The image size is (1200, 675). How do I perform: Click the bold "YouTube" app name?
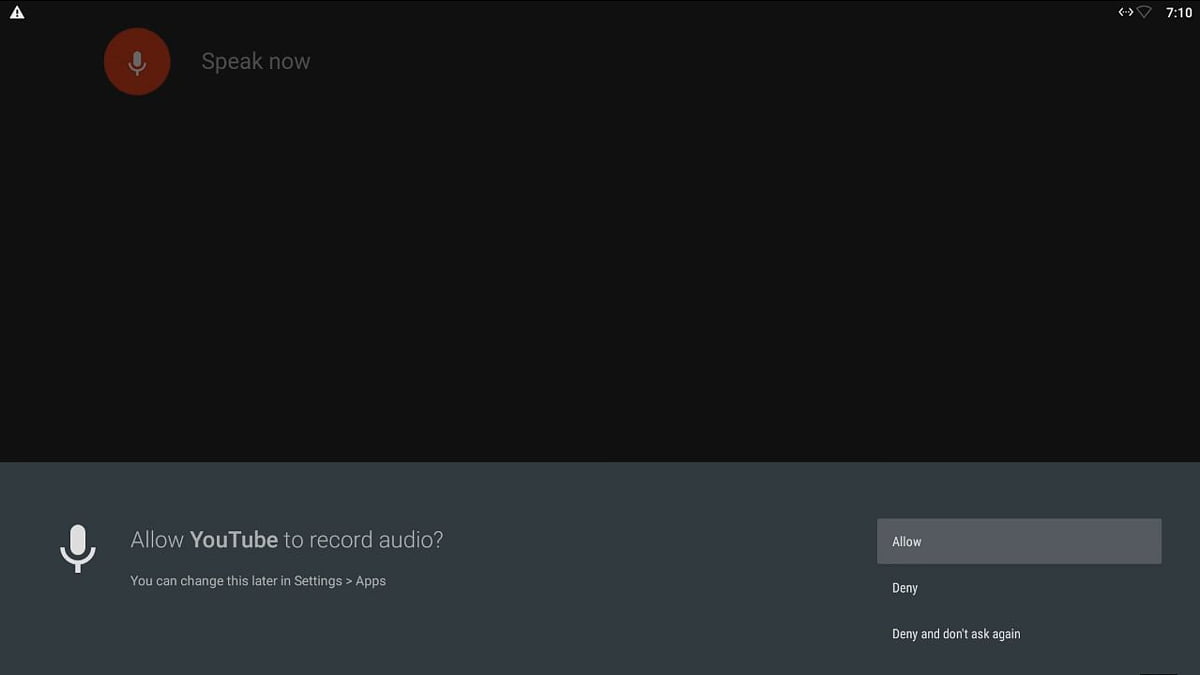click(x=234, y=540)
